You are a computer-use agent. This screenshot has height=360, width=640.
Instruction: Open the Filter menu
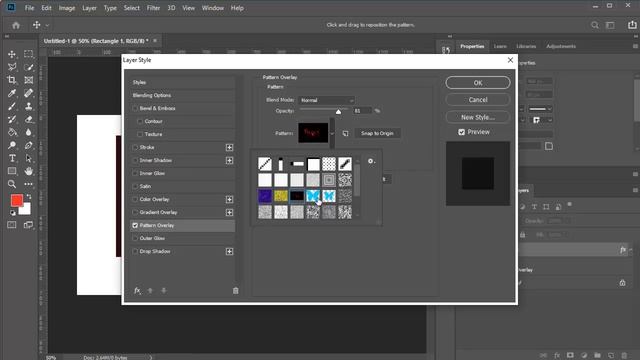pyautogui.click(x=153, y=8)
